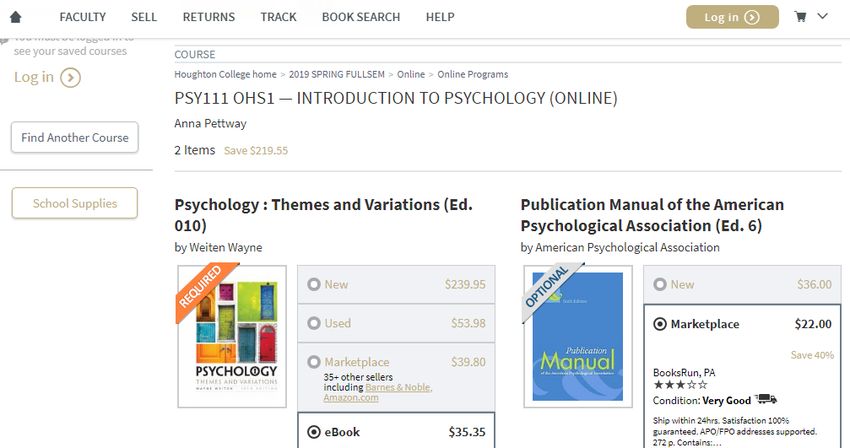Viewport: 850px width, 448px height.
Task: Open BOOK SEARCH in navigation
Action: (x=361, y=17)
